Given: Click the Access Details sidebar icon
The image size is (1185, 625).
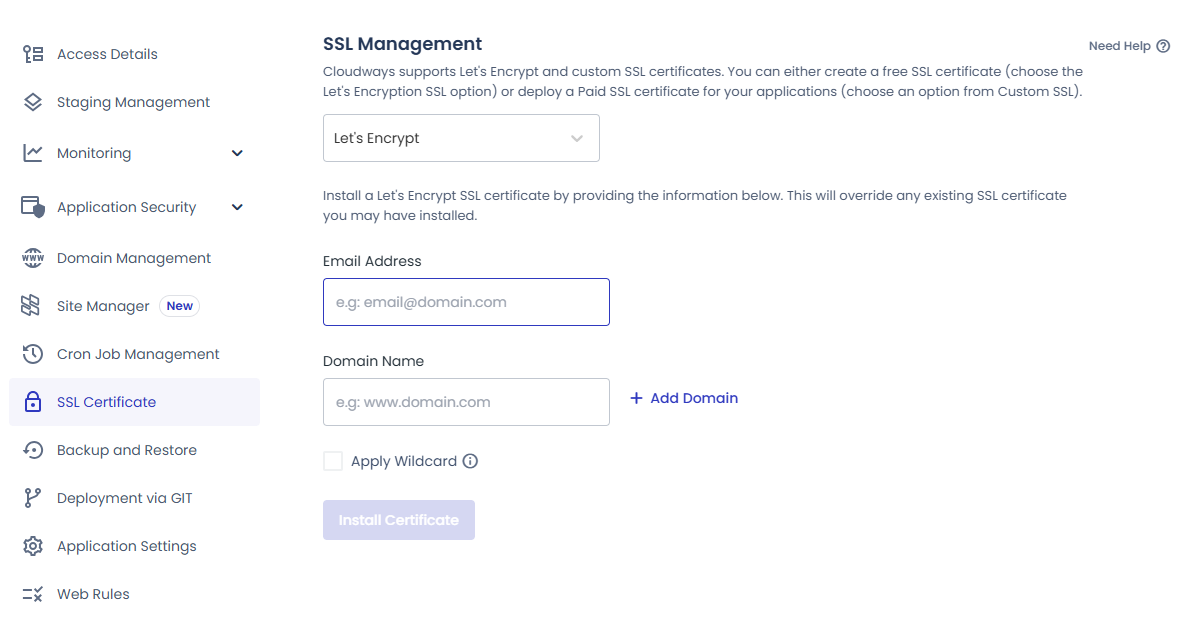Looking at the screenshot, I should 32,54.
